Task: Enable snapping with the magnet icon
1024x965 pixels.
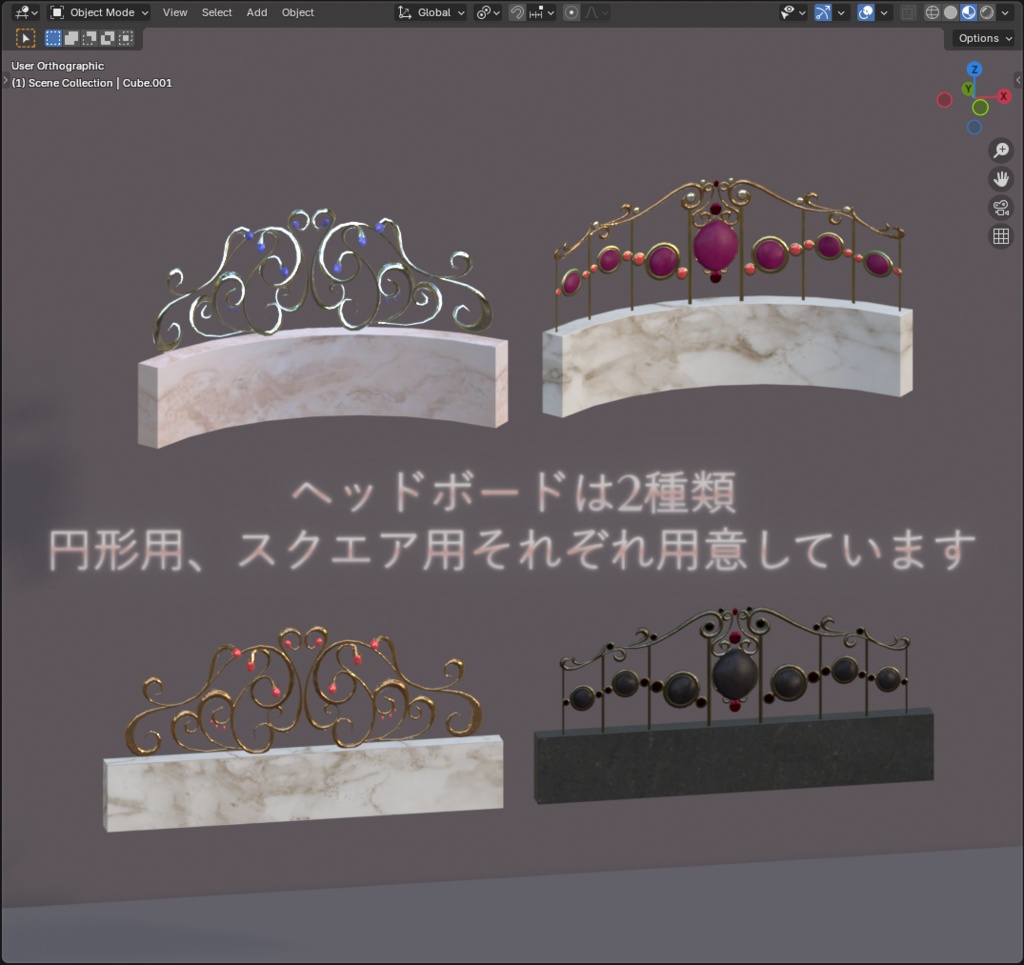Action: click(517, 12)
